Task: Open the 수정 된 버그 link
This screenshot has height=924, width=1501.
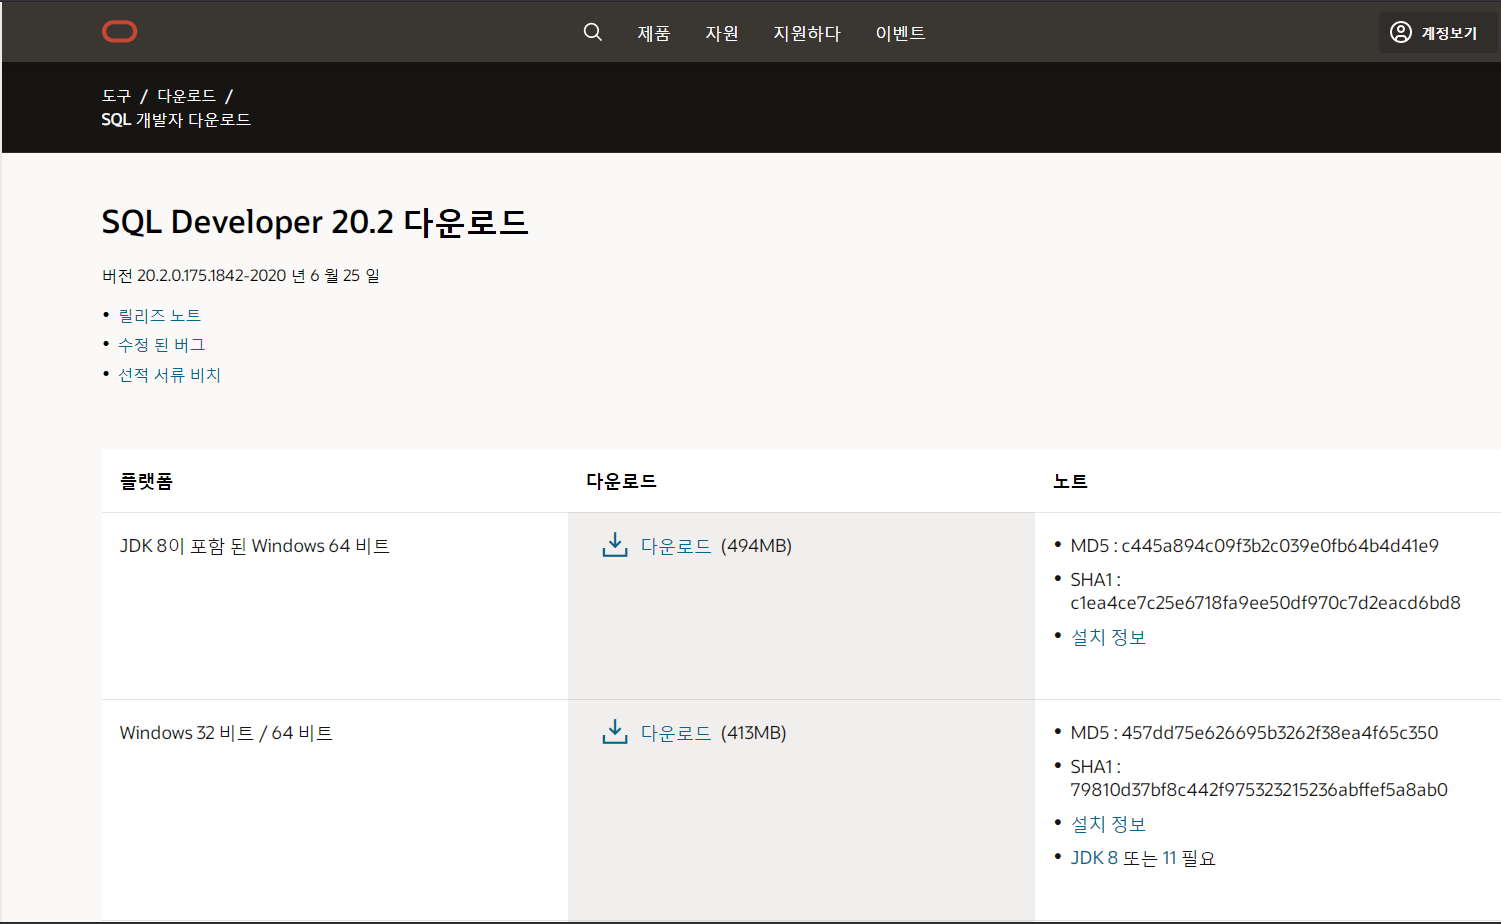Action: (162, 344)
